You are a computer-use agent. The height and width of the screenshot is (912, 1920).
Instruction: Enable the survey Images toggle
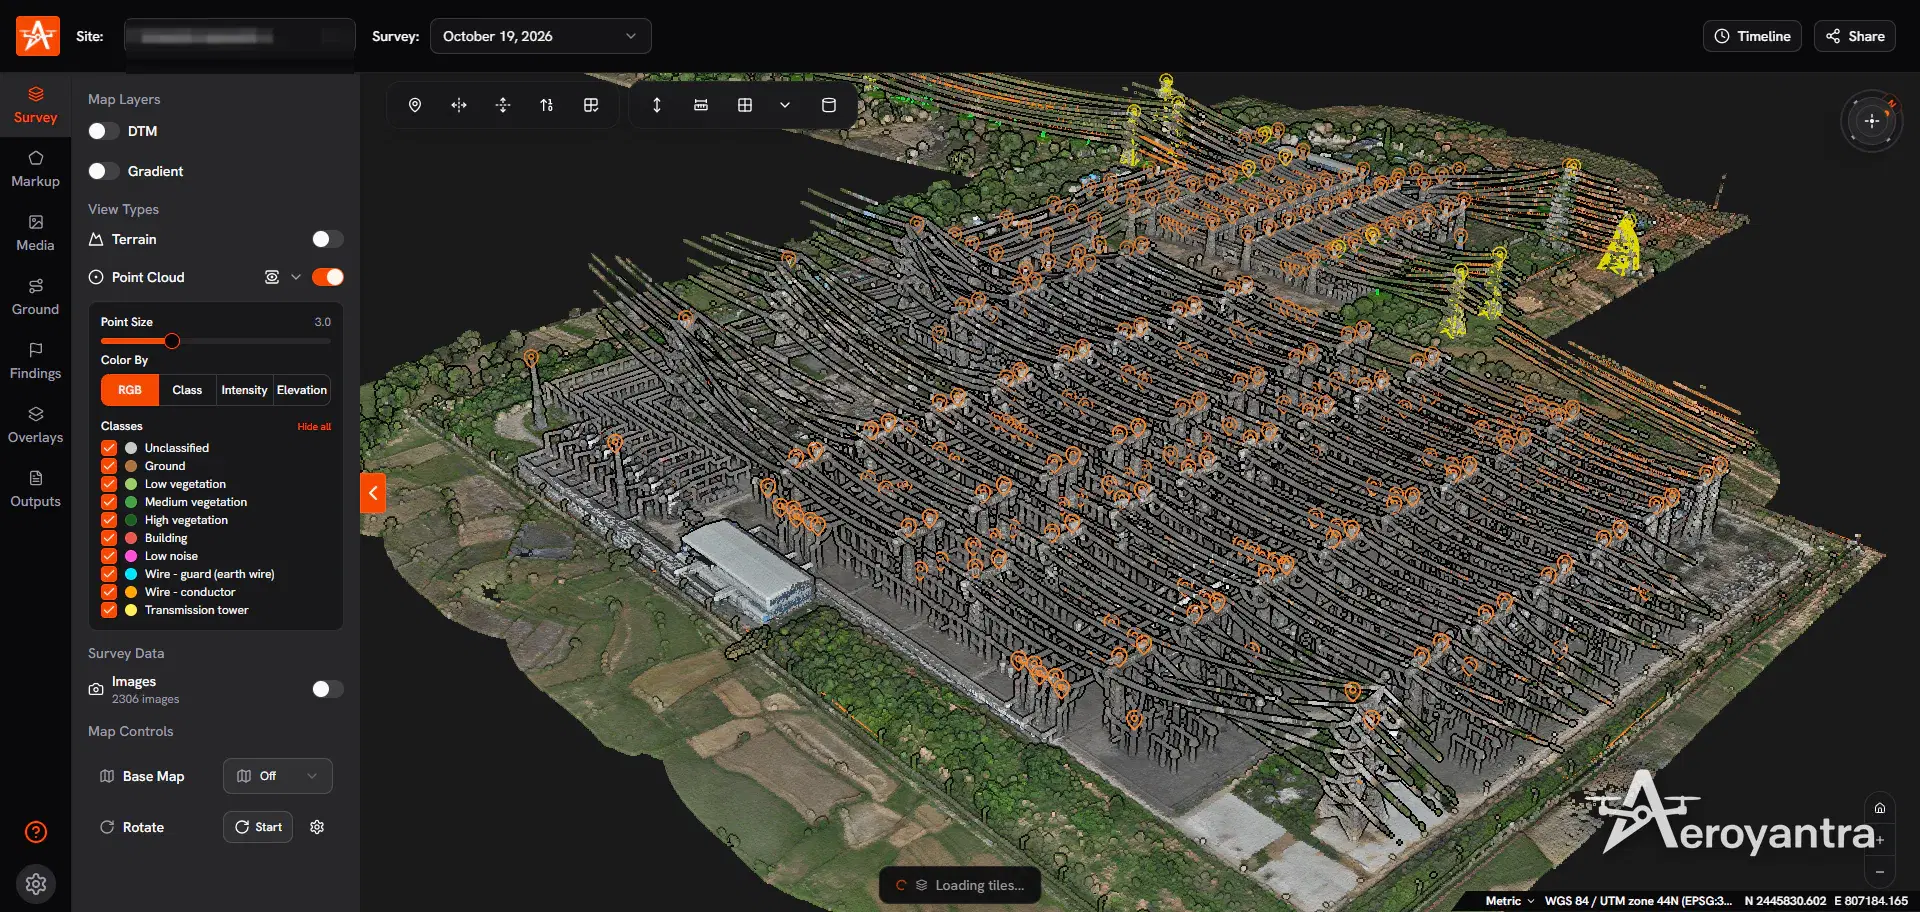point(328,689)
